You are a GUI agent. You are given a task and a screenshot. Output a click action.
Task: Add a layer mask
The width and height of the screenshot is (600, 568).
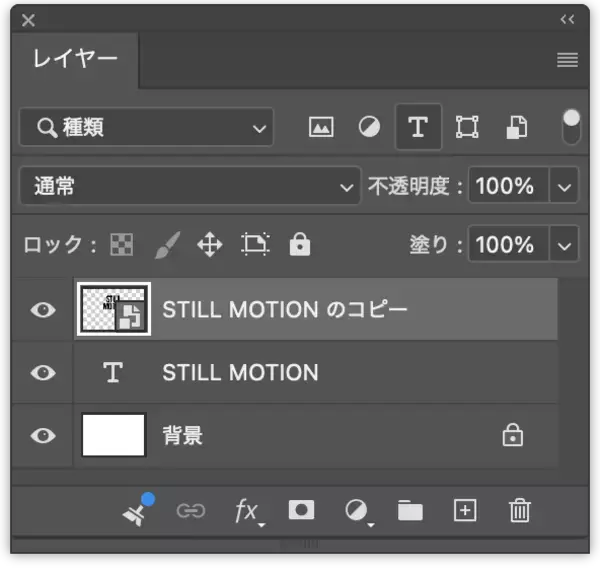(302, 510)
